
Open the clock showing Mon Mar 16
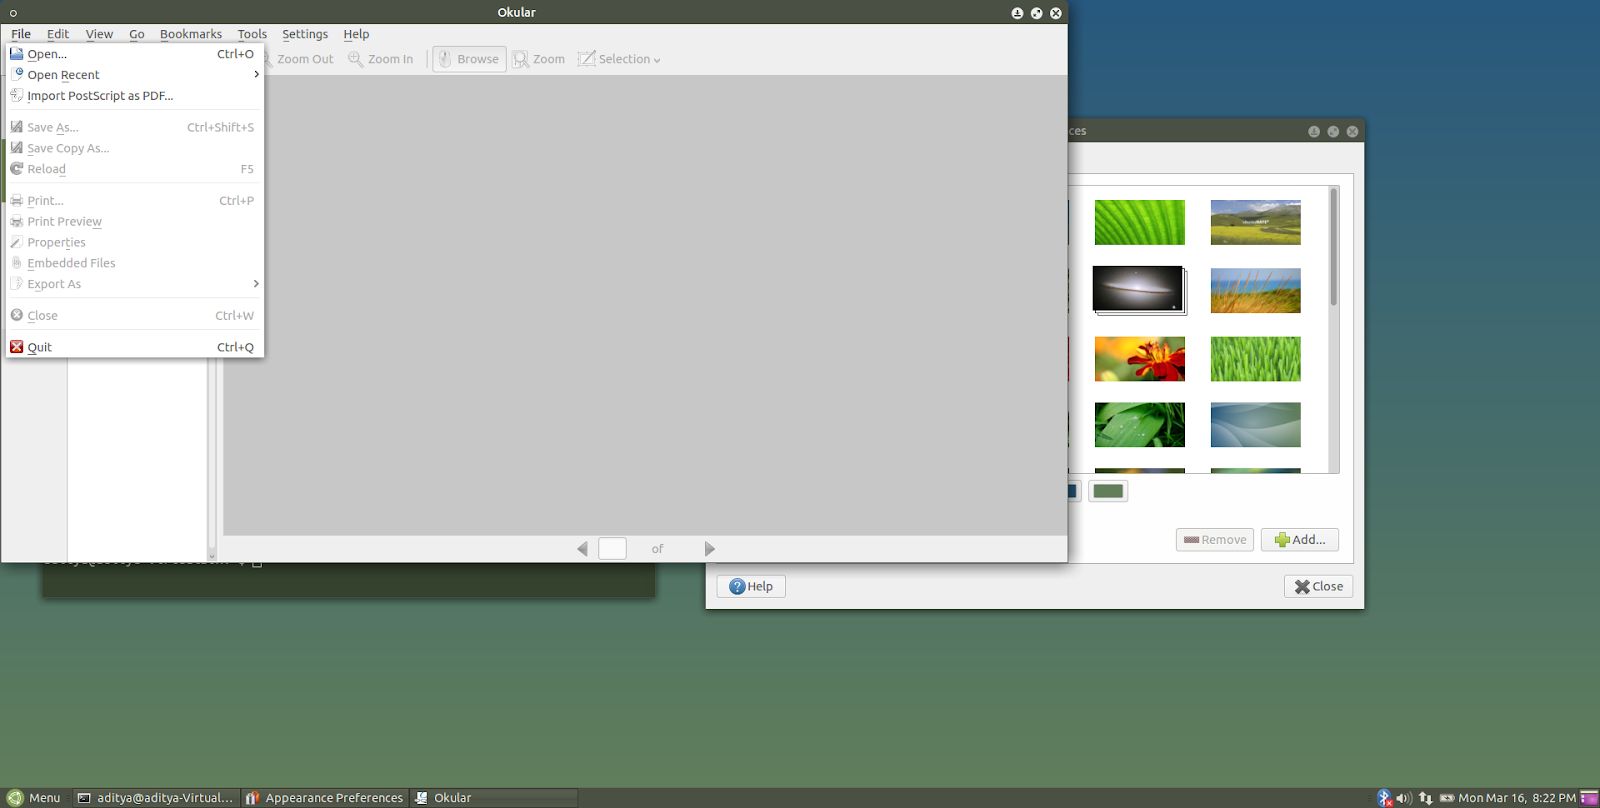pos(1517,798)
